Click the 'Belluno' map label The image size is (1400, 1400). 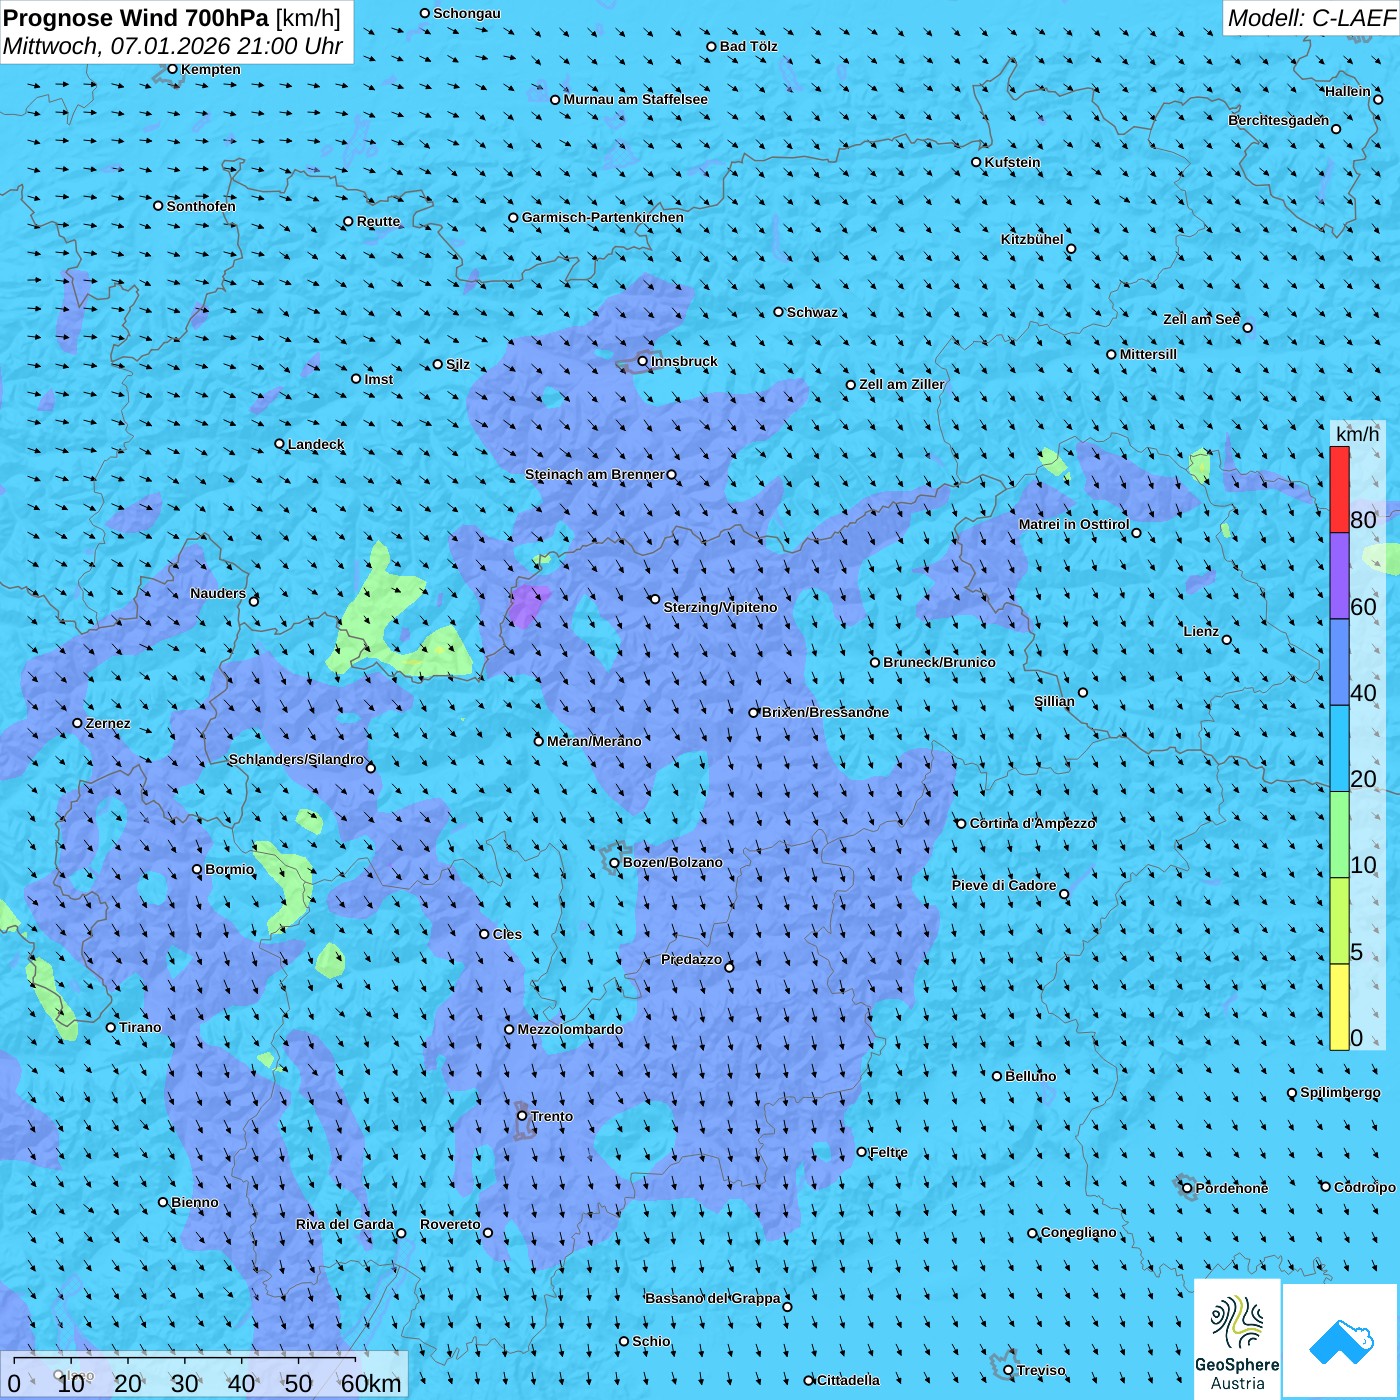click(1030, 1076)
